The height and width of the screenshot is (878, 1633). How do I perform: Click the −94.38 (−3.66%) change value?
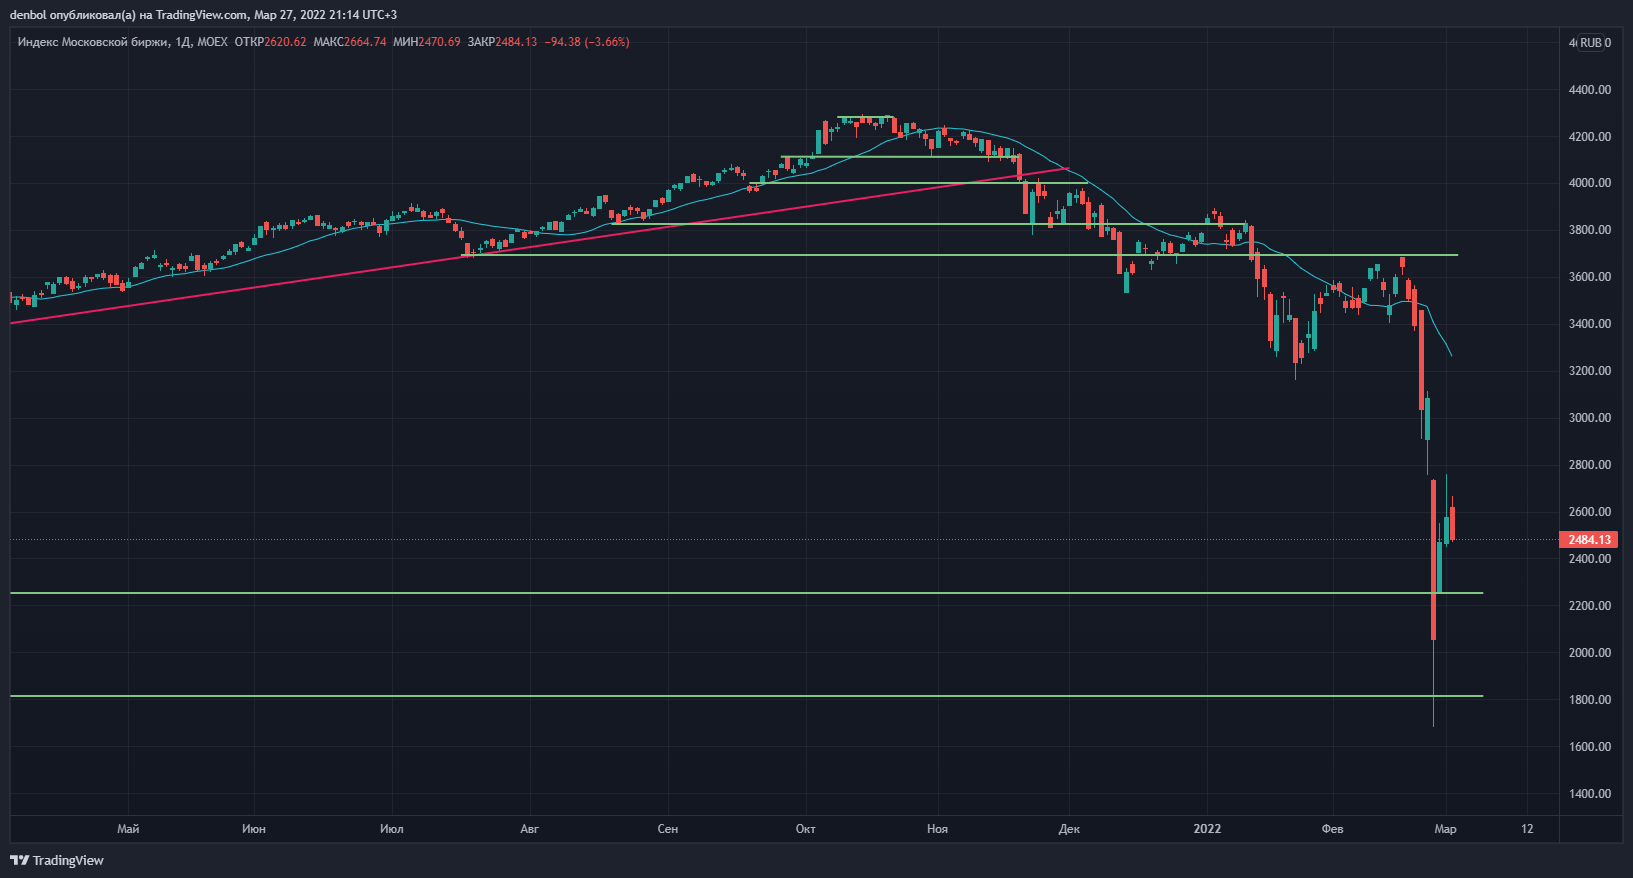pos(587,42)
